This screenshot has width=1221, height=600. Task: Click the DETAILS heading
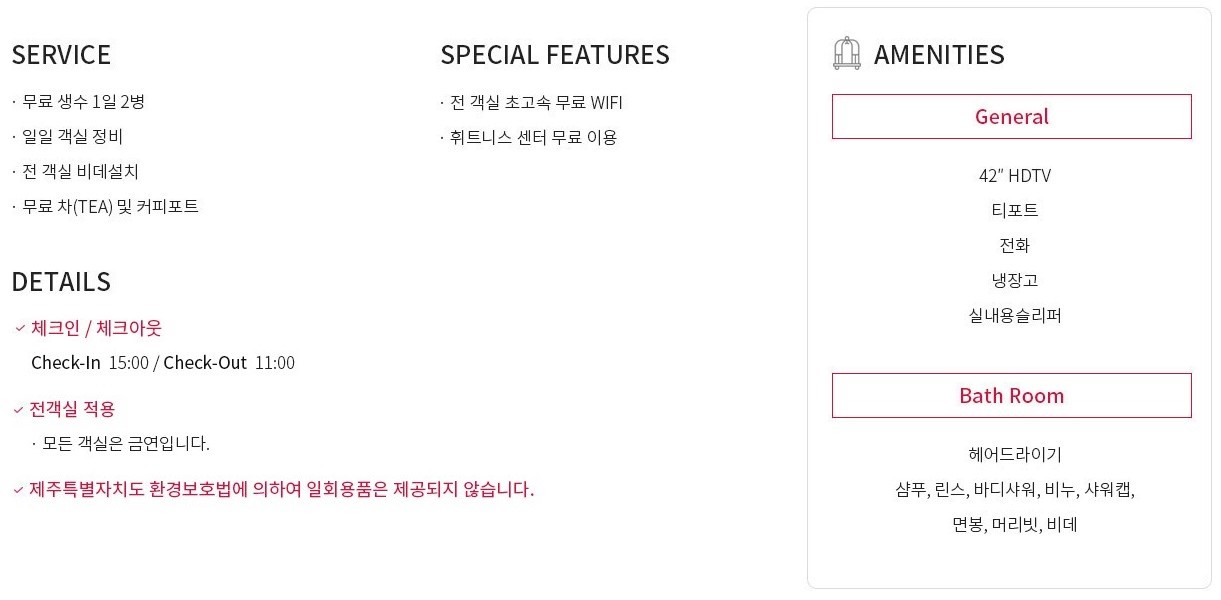tap(61, 281)
